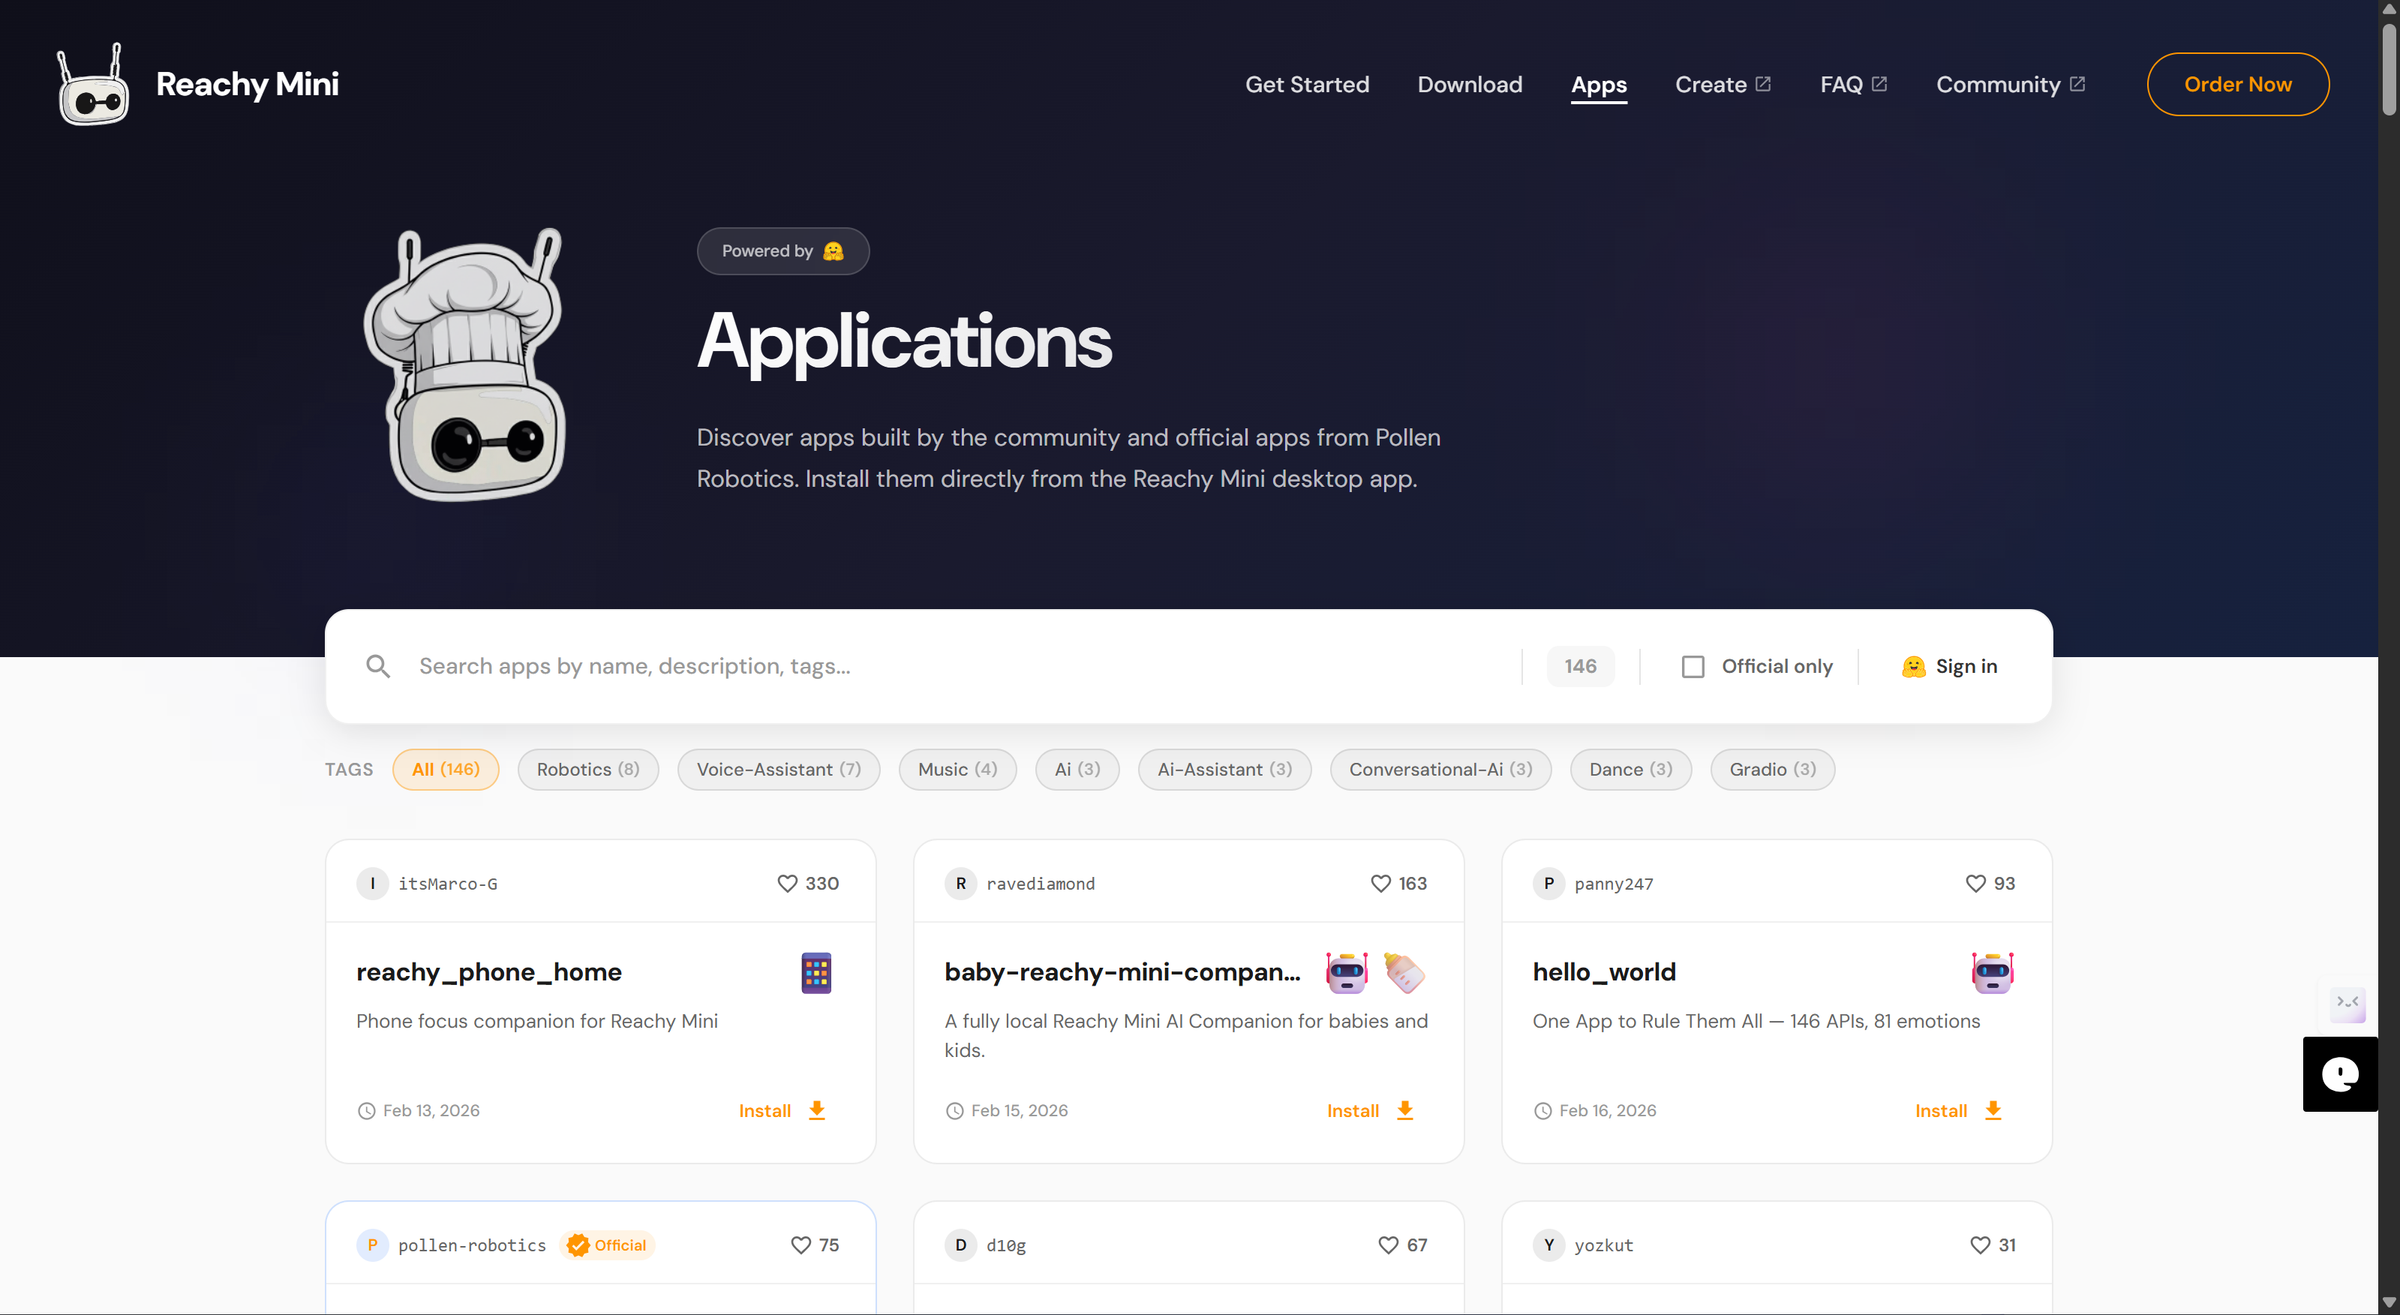Filter by the Ai (3) tag
This screenshot has width=2400, height=1315.
tap(1077, 770)
